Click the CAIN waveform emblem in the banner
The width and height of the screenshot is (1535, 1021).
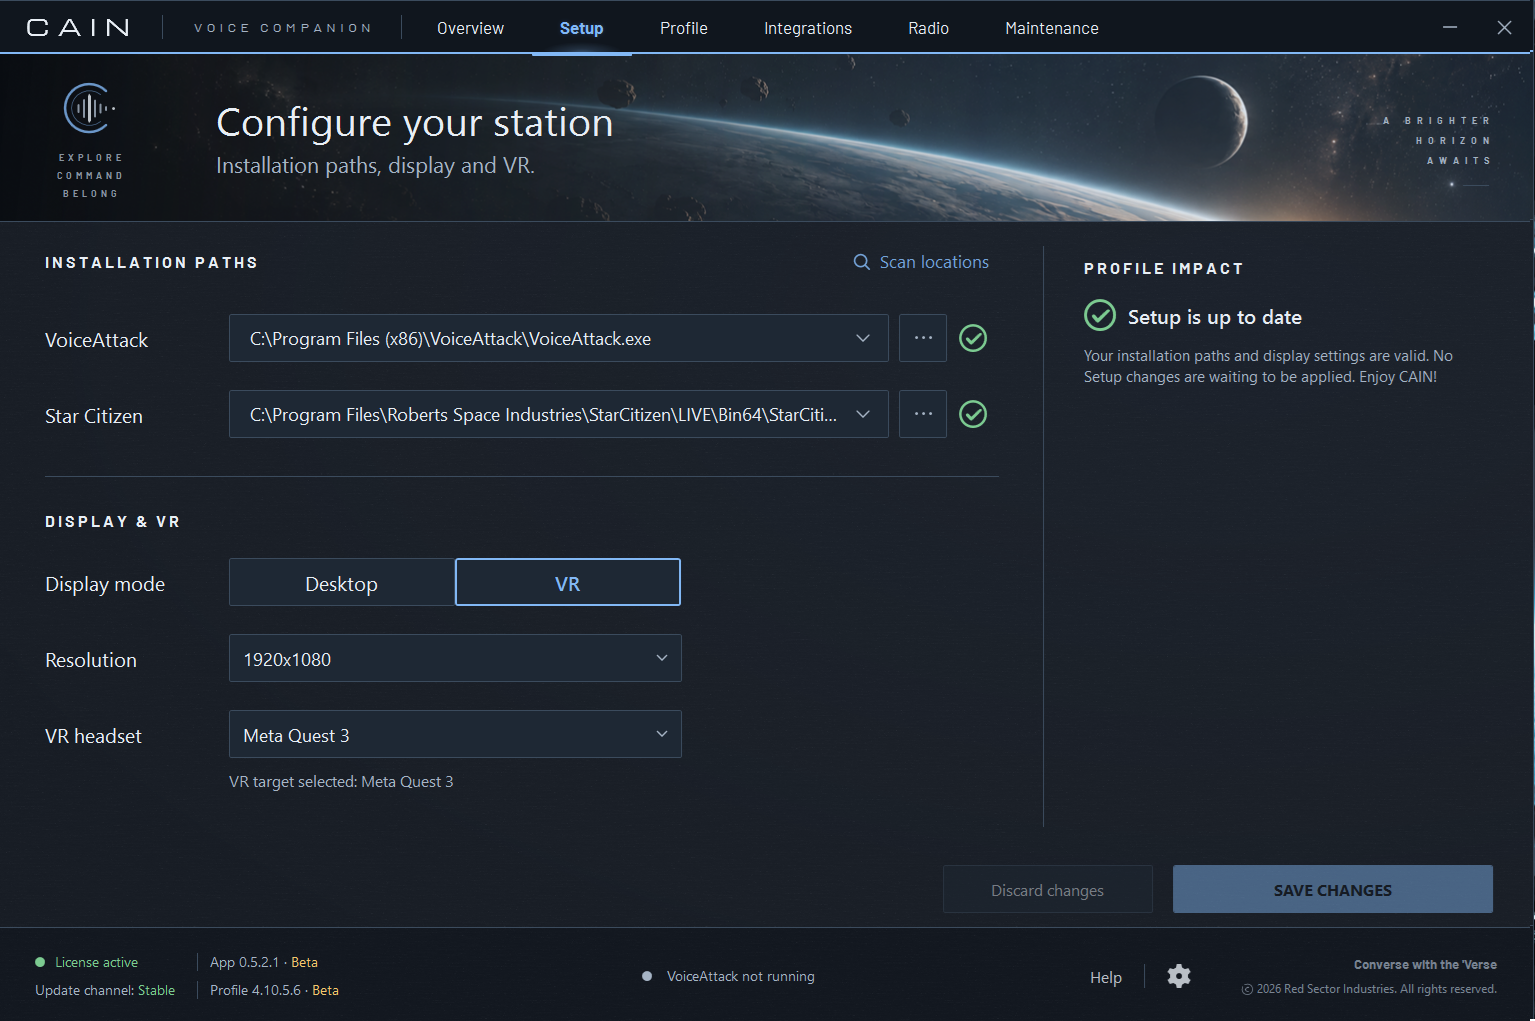tap(89, 108)
